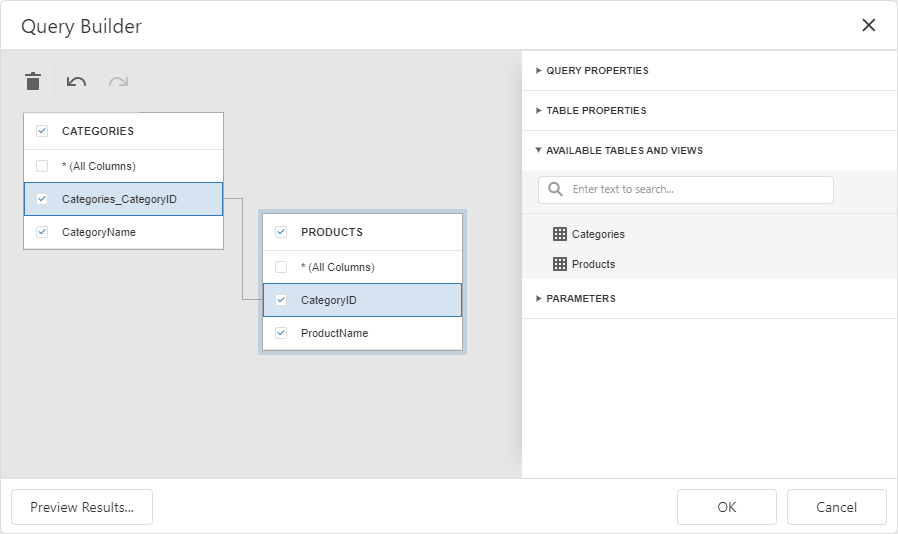Enable All Columns checkbox in Categories table
This screenshot has height=534, width=898.
coord(42,166)
